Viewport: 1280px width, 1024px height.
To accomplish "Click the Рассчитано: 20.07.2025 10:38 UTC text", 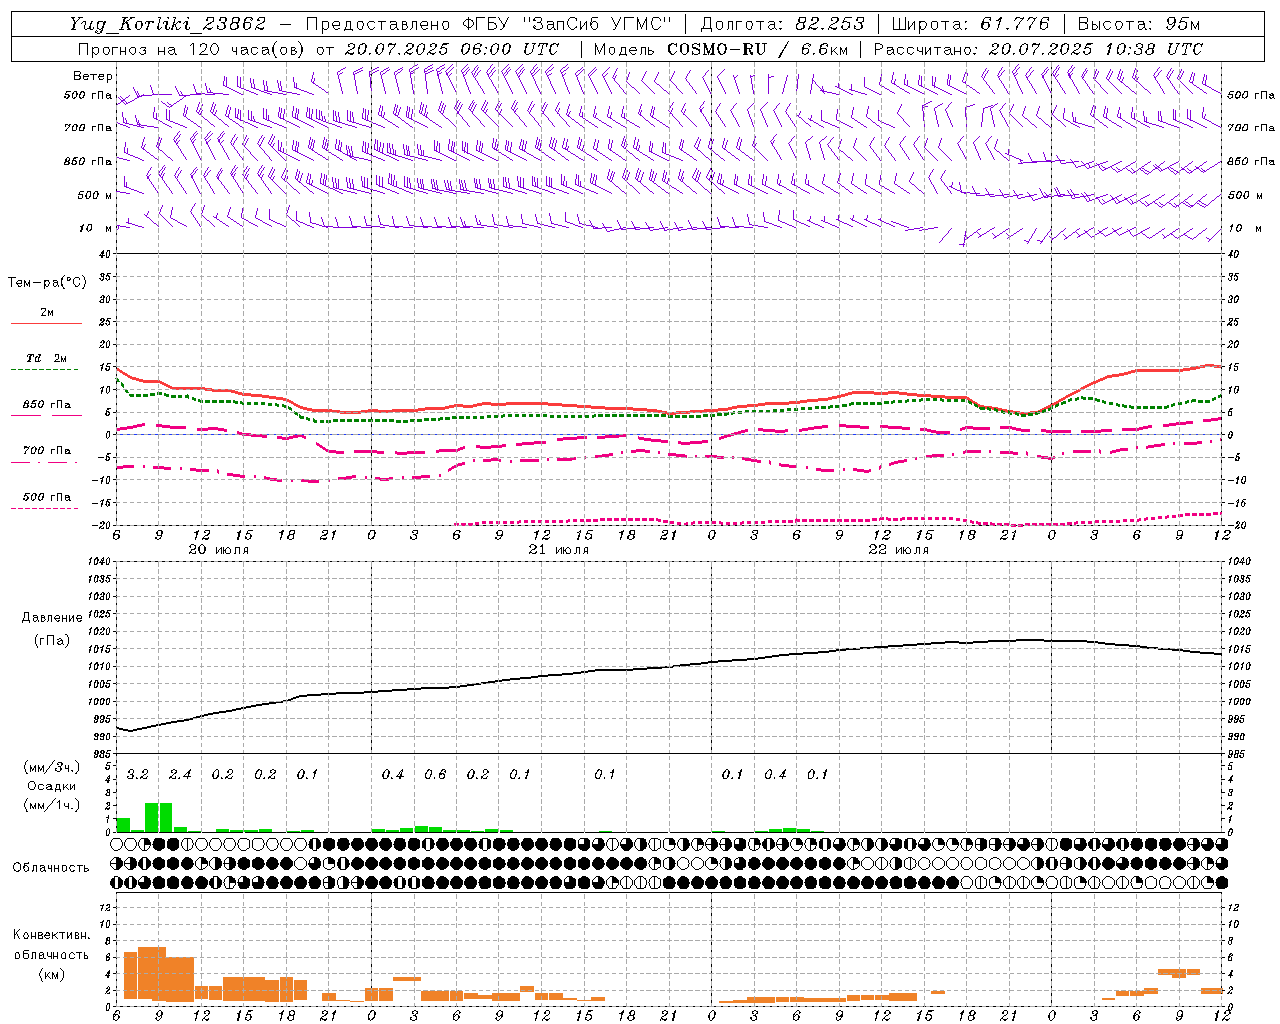I will [1038, 49].
